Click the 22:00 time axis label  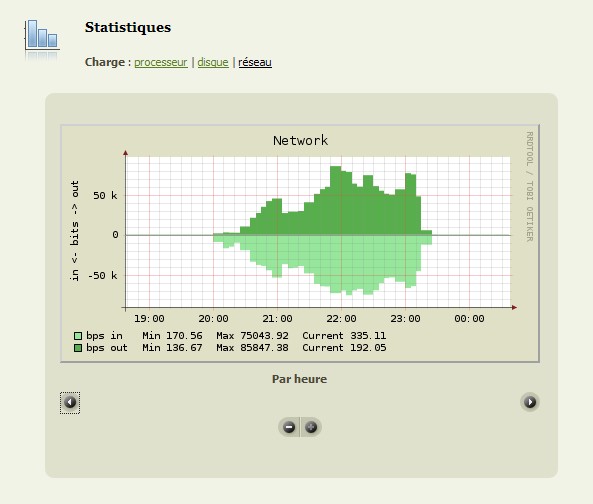(341, 319)
